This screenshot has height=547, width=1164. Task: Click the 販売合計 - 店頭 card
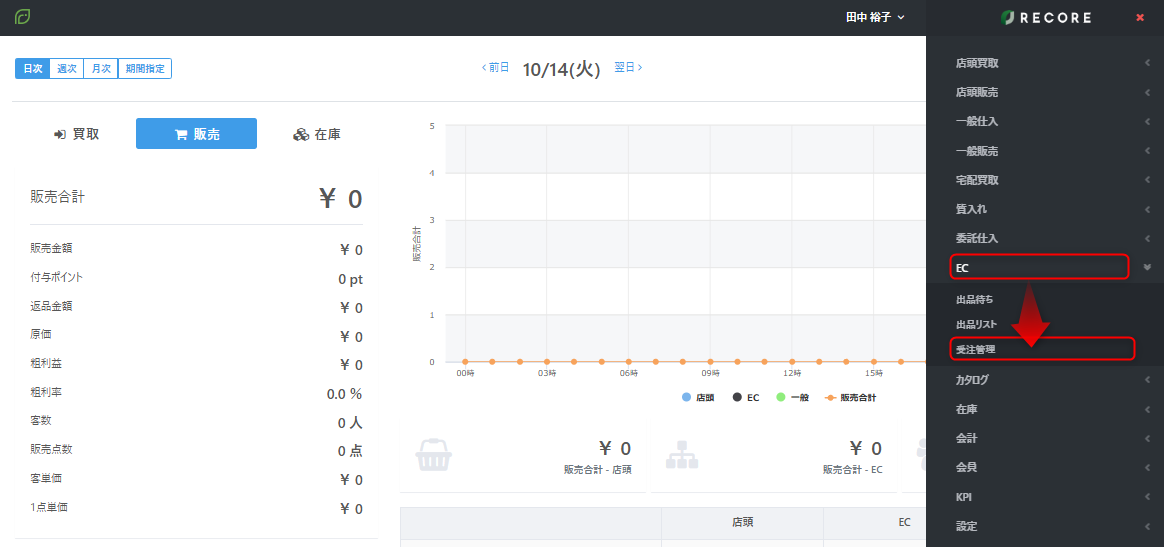point(523,454)
